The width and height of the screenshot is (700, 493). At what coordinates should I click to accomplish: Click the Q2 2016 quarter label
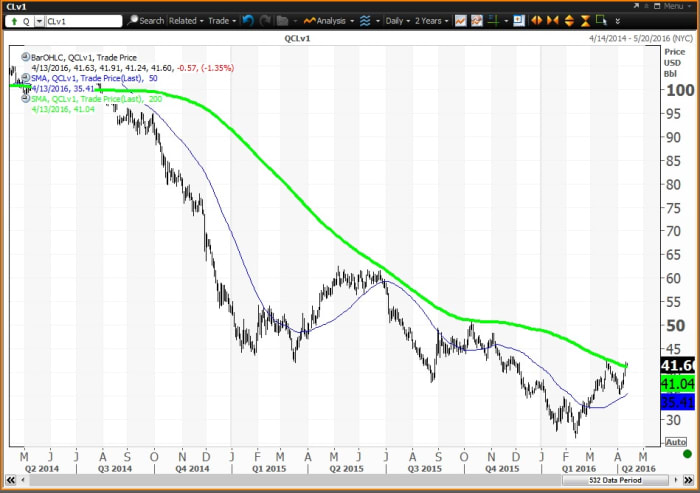[x=639, y=468]
